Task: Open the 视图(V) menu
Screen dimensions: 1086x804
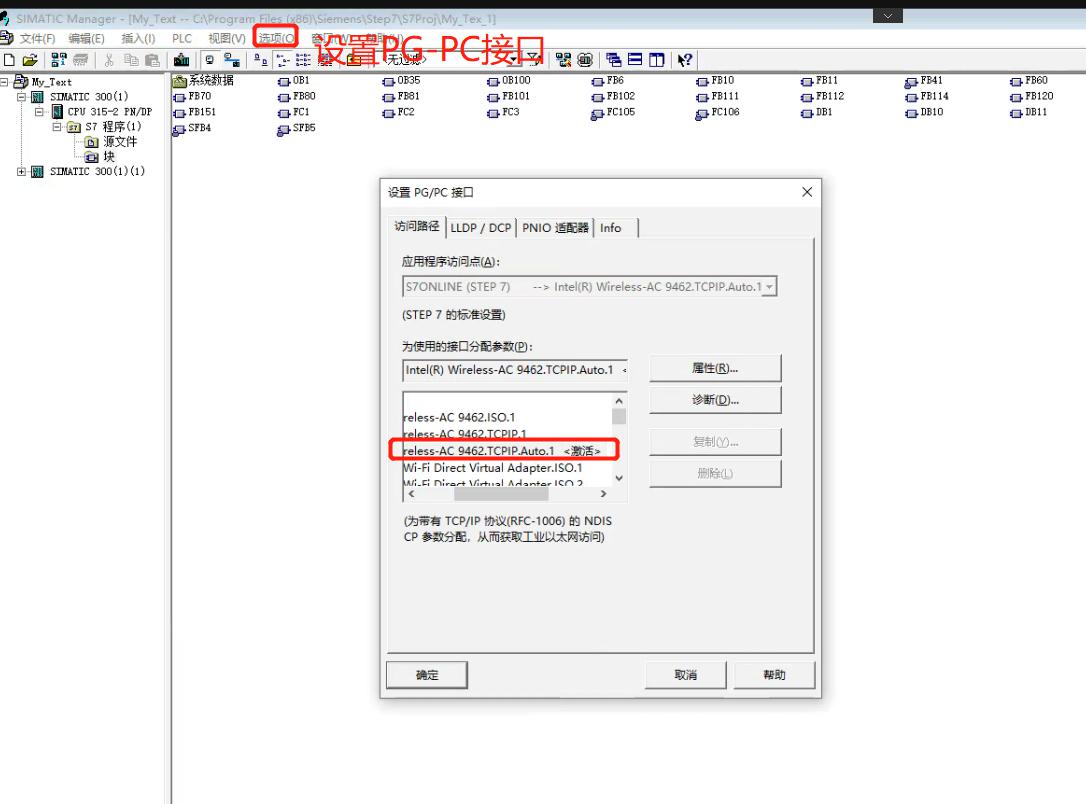Action: point(227,38)
